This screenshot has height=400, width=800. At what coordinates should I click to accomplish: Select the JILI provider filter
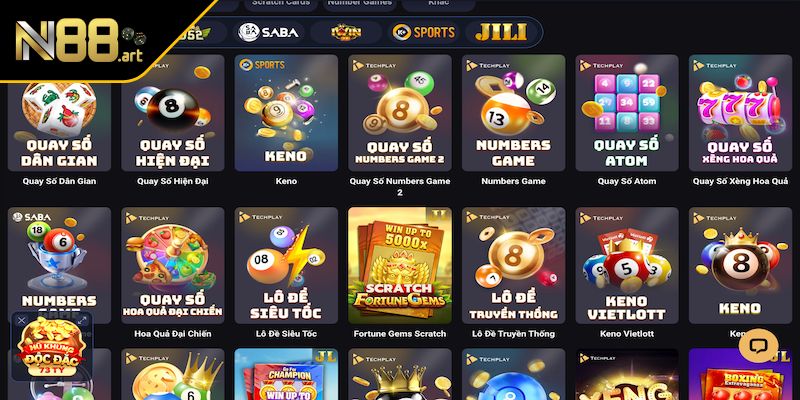click(x=501, y=32)
